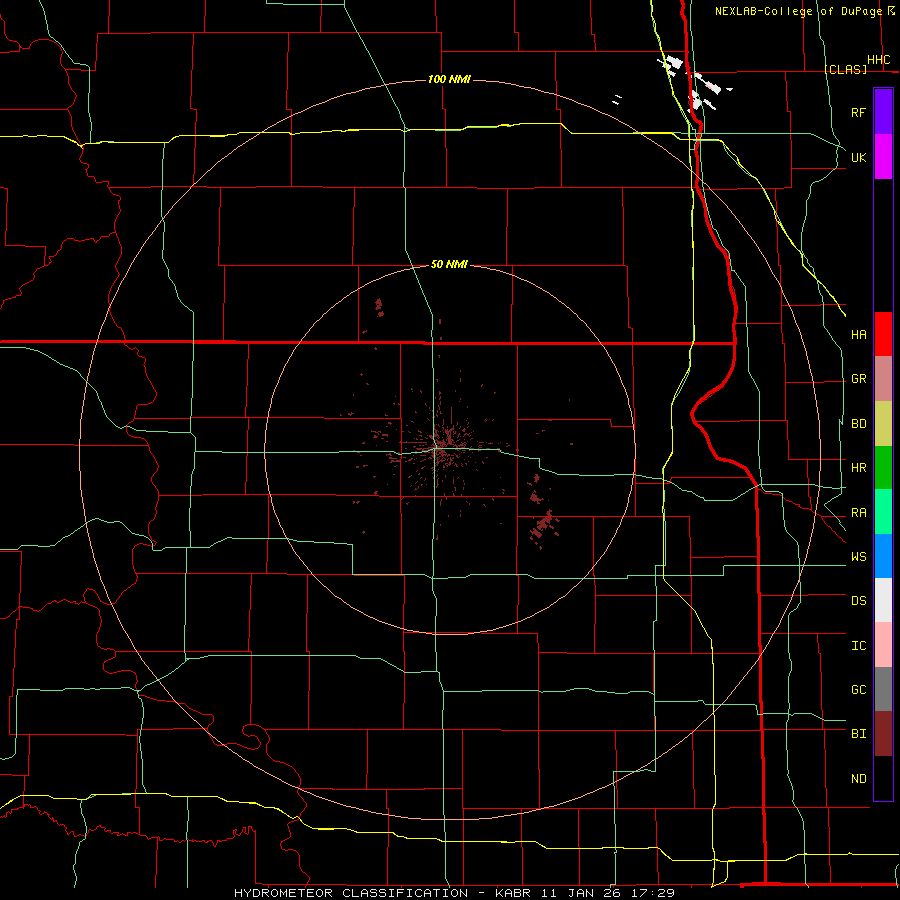Click the 'RA' legend label
This screenshot has width=900, height=900.
pos(858,513)
